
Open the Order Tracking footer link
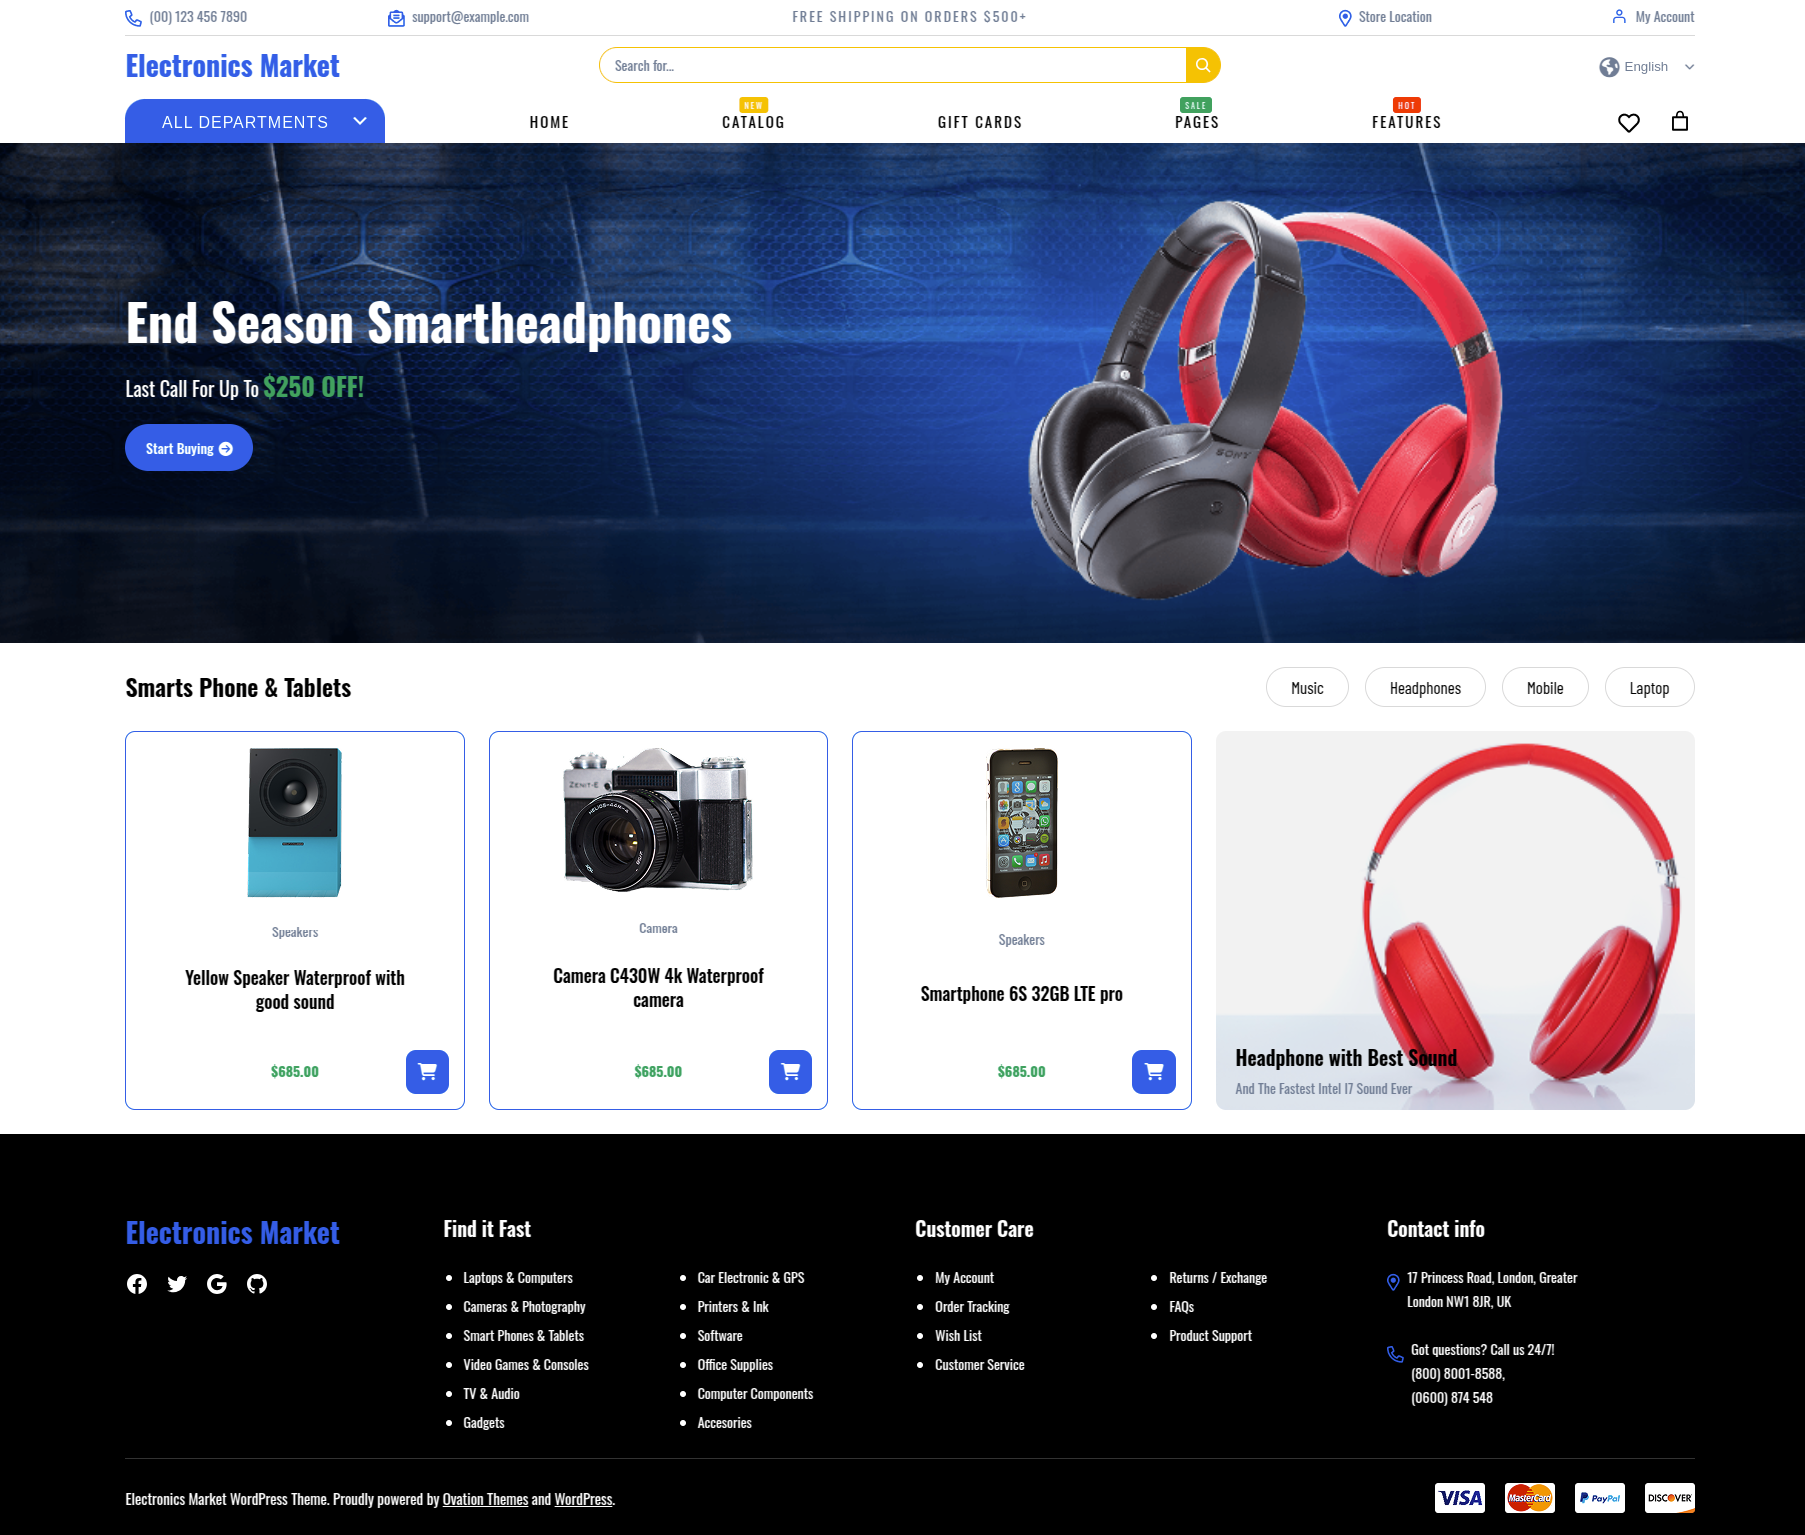click(x=972, y=1307)
